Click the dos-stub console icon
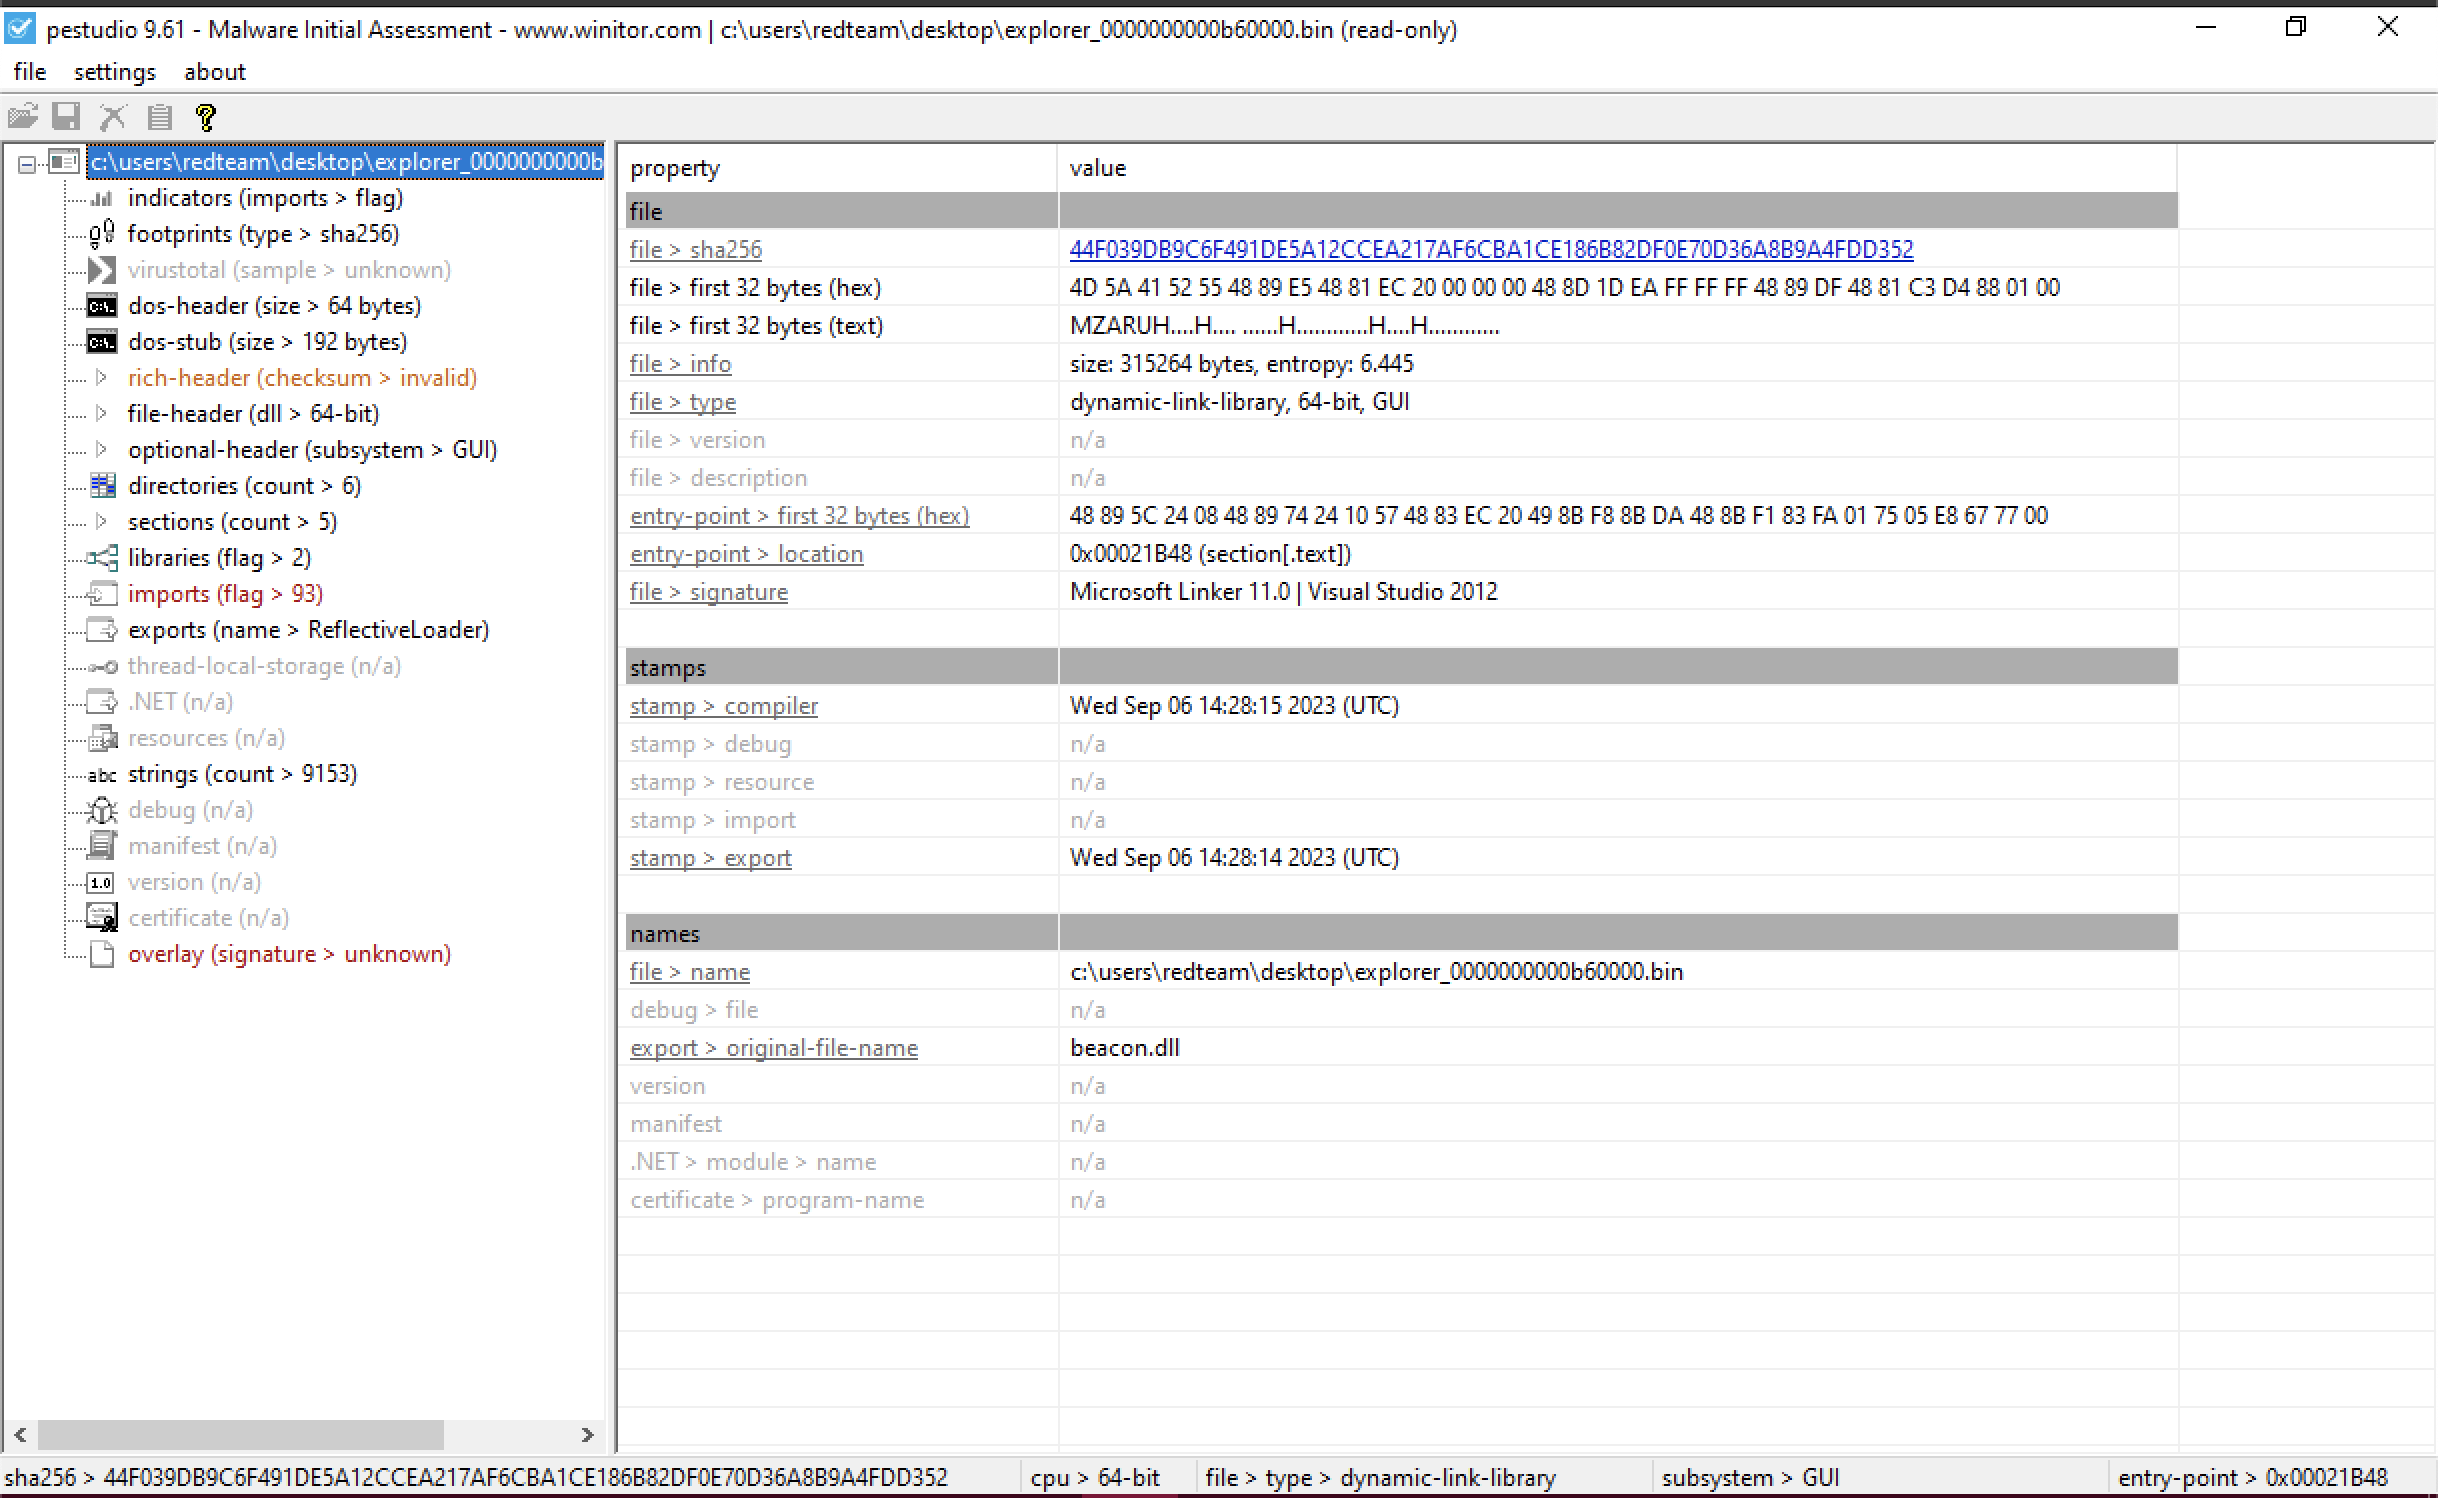The height and width of the screenshot is (1498, 2438). coord(102,342)
